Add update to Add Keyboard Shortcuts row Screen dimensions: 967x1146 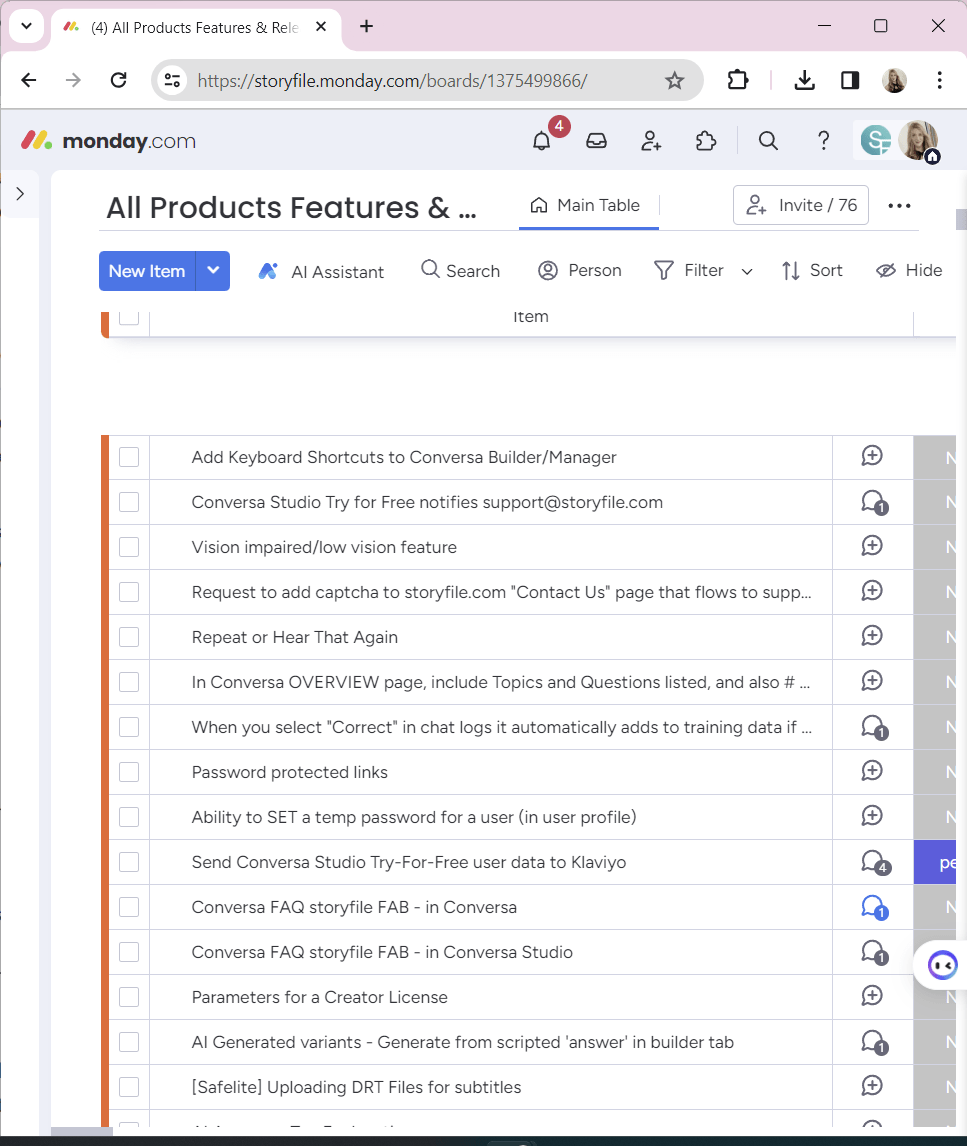coord(872,456)
